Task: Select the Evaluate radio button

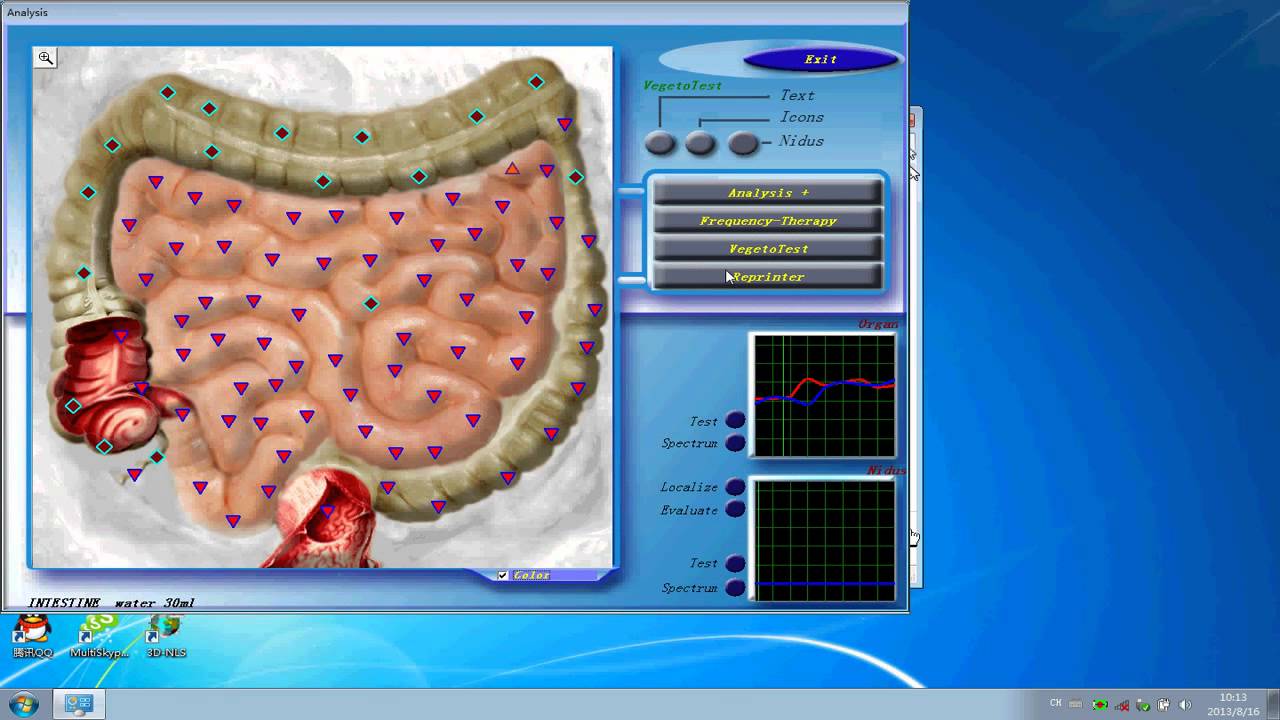Action: click(x=735, y=510)
